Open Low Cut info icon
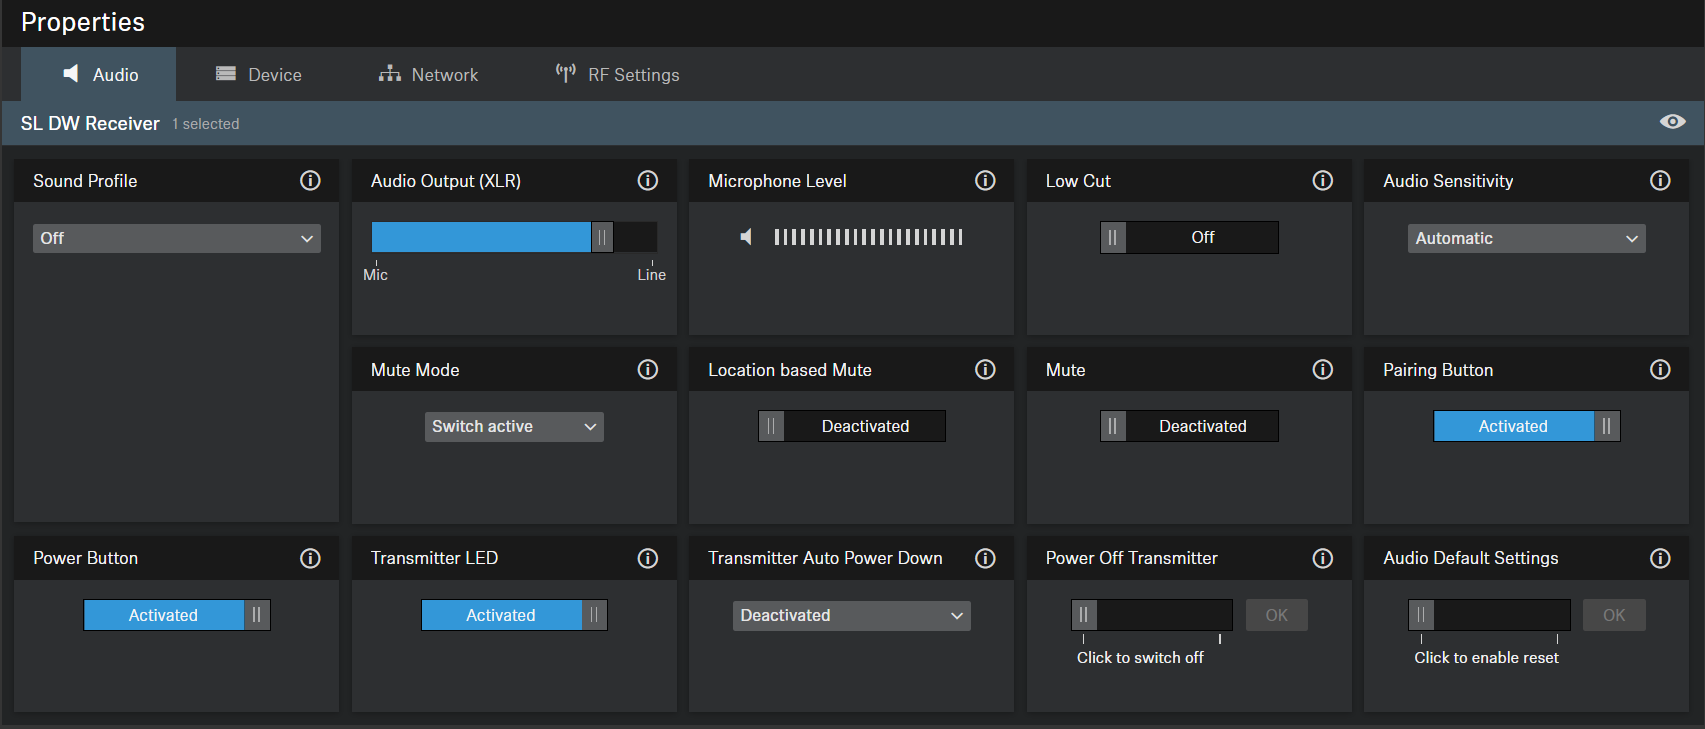1705x729 pixels. click(1322, 180)
